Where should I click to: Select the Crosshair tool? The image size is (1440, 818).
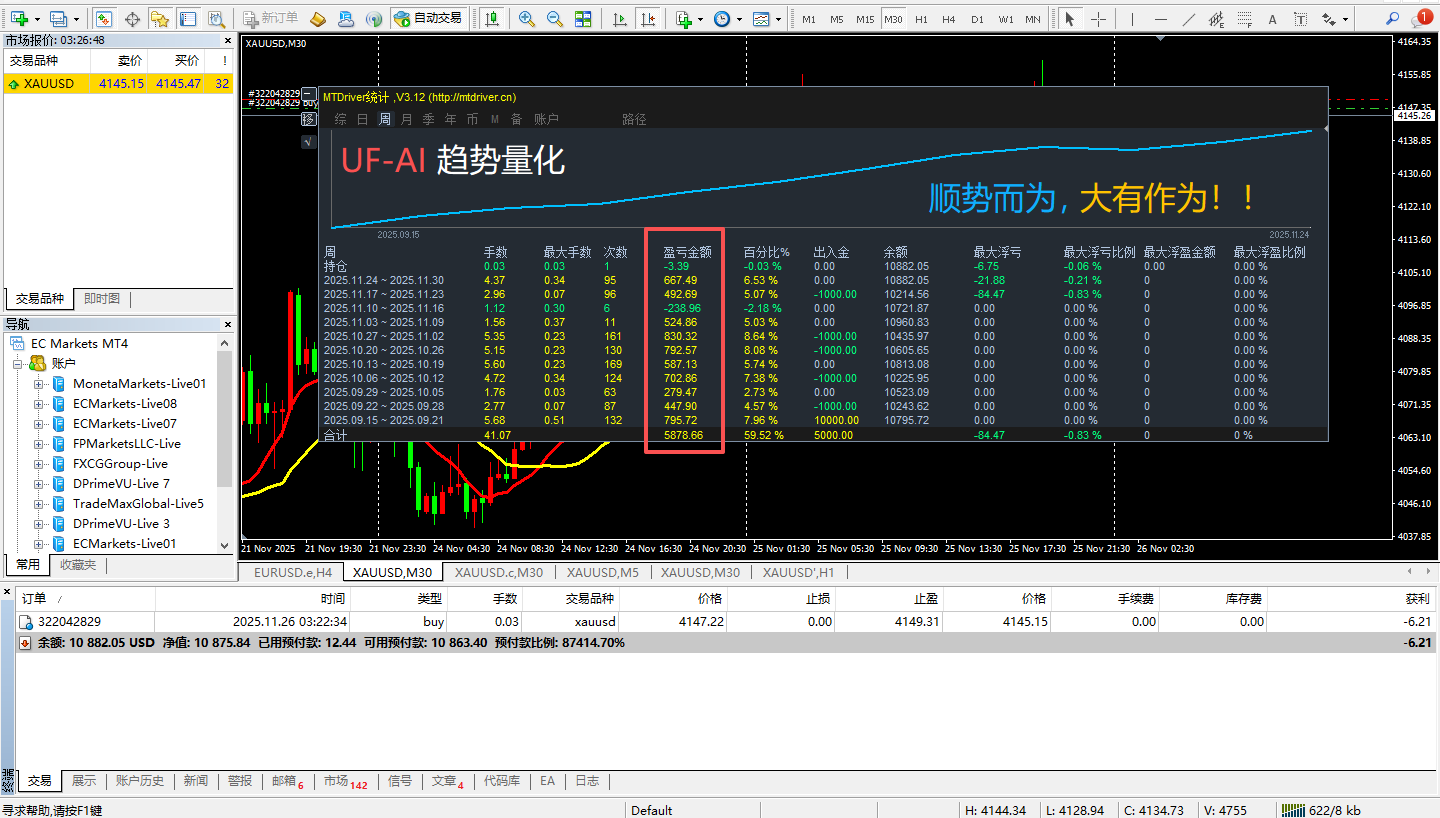[x=1098, y=18]
